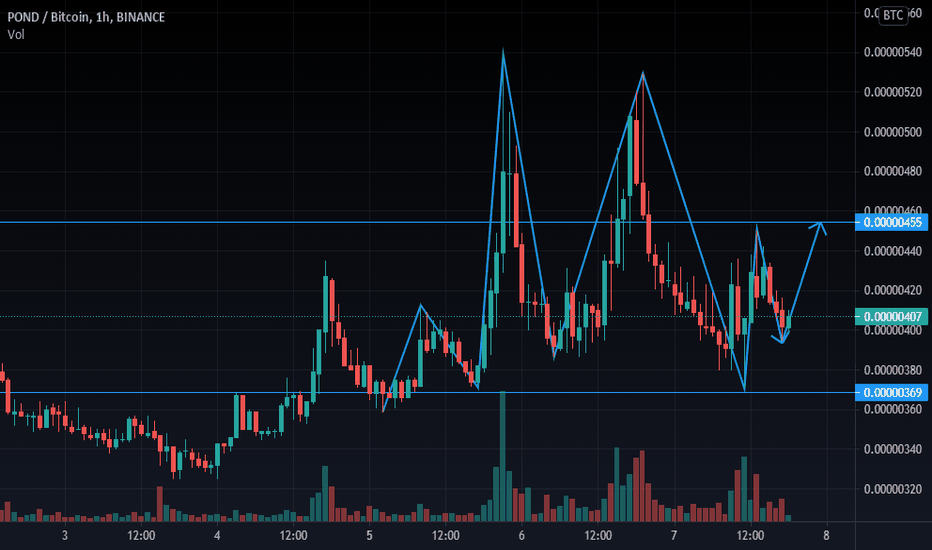The width and height of the screenshot is (932, 550).
Task: Click the 0.00000520 price axis value
Action: (x=893, y=92)
